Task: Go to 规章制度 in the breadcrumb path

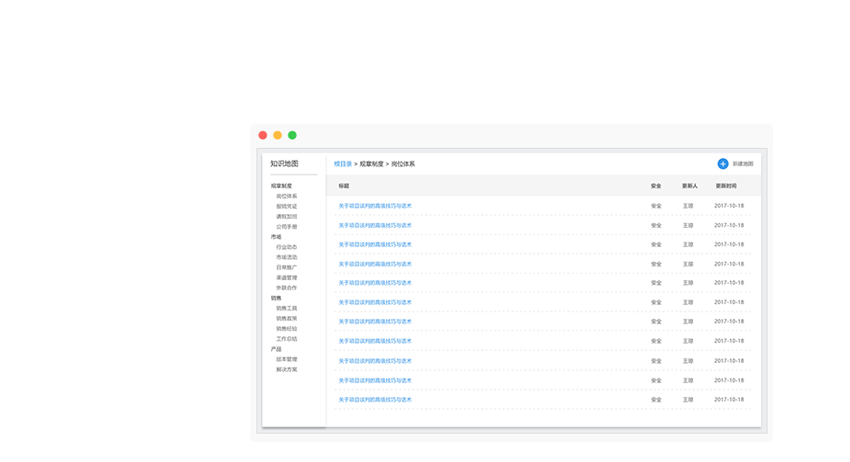Action: pos(371,164)
